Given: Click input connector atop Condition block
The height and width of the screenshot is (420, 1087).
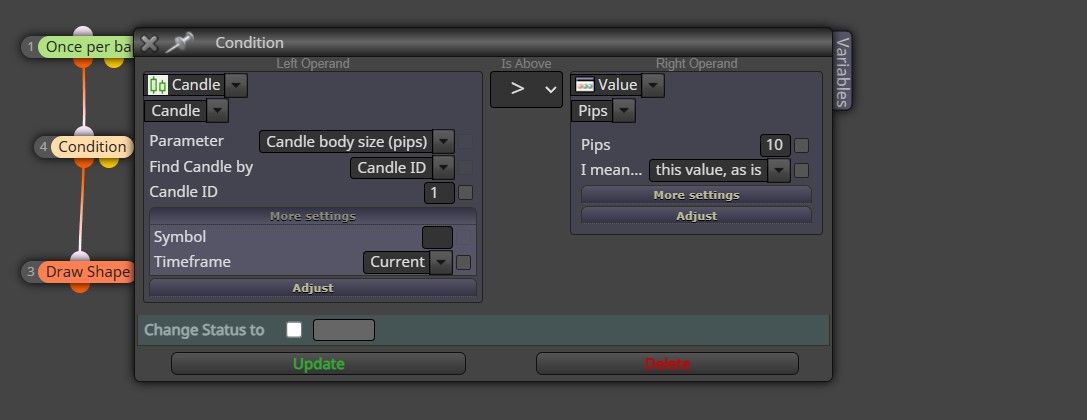Looking at the screenshot, I should point(84,132).
